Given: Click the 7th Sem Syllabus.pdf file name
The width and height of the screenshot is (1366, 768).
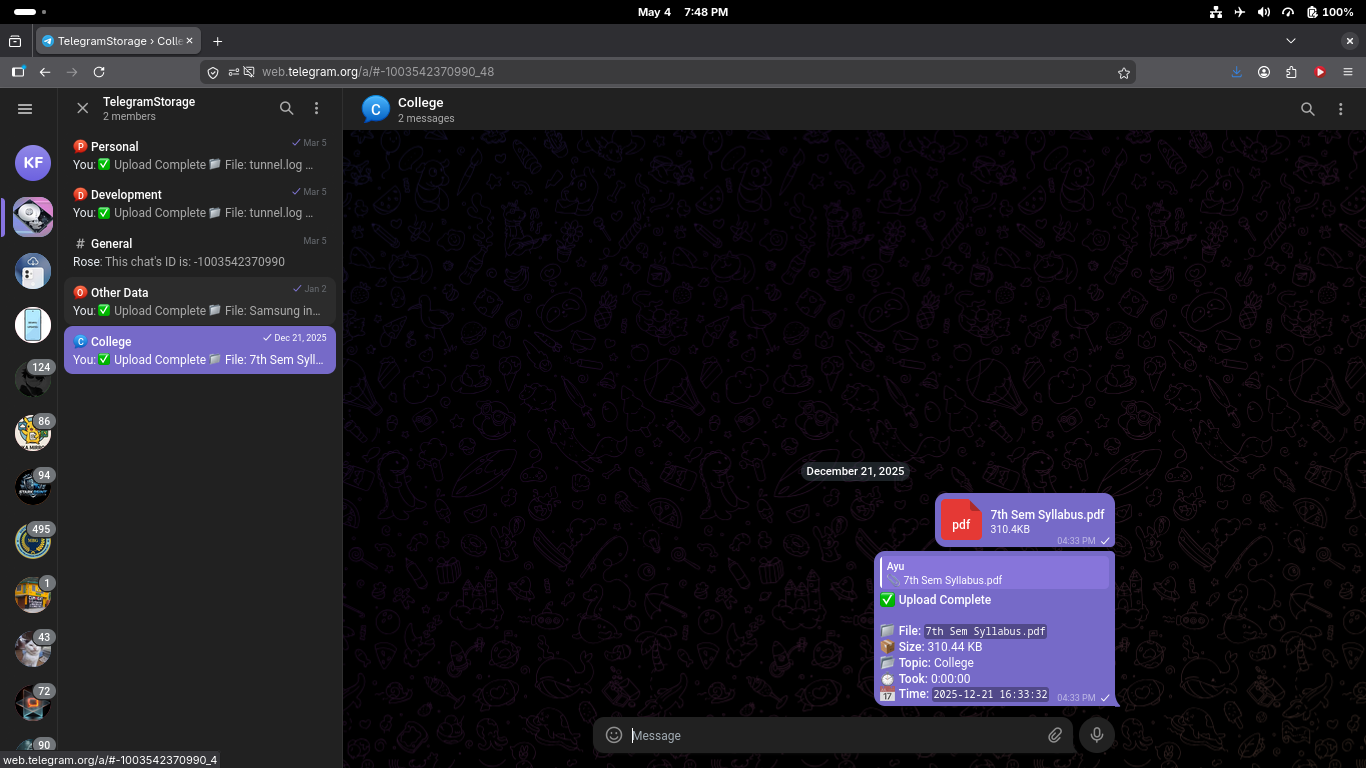Looking at the screenshot, I should (1047, 514).
